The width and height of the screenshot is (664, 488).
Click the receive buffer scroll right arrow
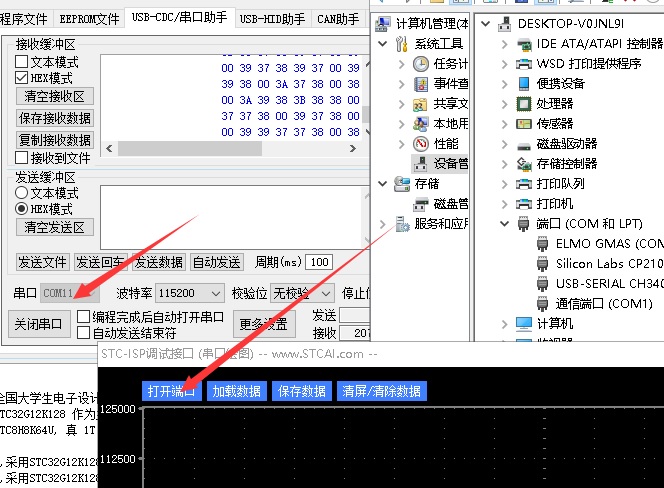353,149
